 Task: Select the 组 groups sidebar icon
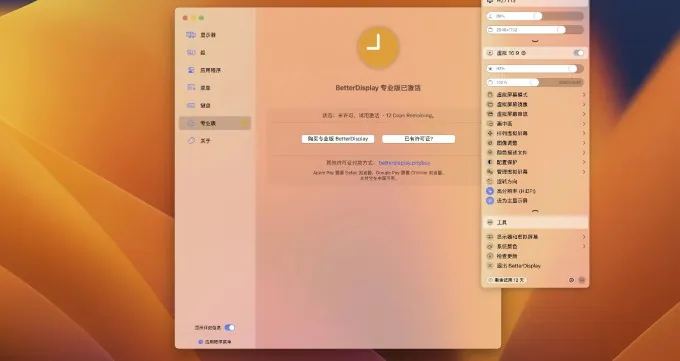click(191, 53)
